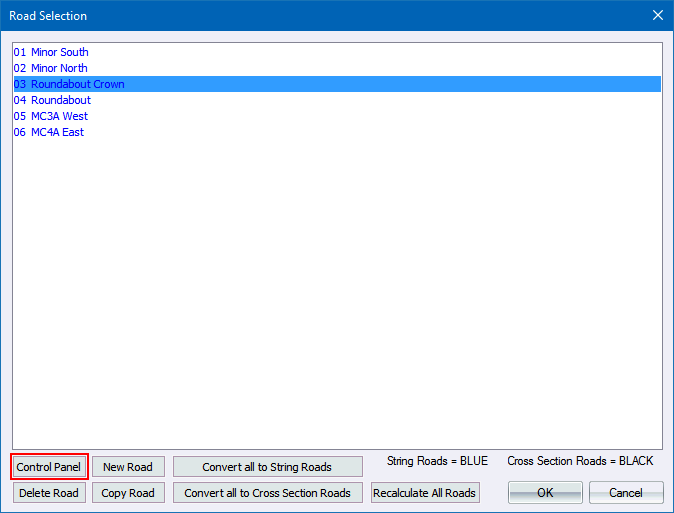Screen dimensions: 674x513
Task: Open the Control Panel
Action: click(49, 467)
